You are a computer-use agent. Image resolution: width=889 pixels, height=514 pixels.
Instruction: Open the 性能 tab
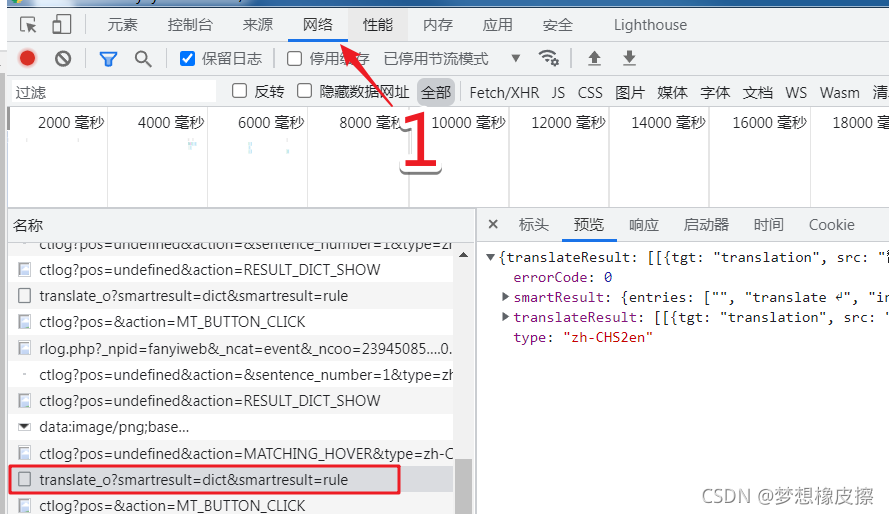(378, 25)
